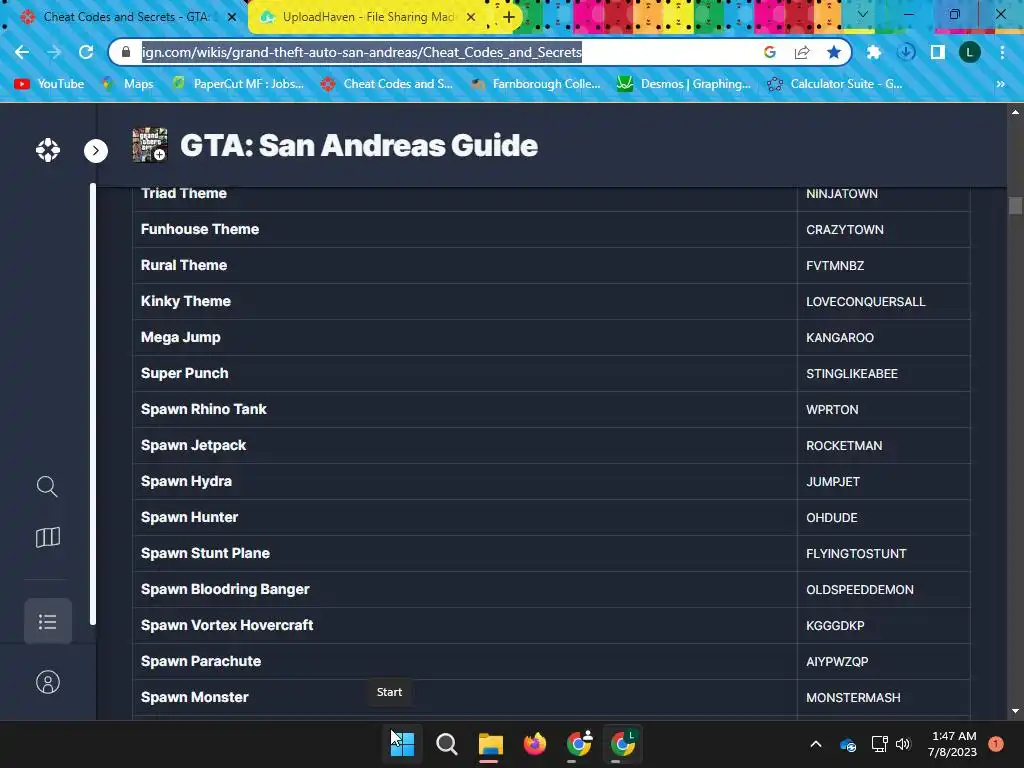The width and height of the screenshot is (1024, 768).
Task: View site information via the lock icon
Action: pos(126,52)
